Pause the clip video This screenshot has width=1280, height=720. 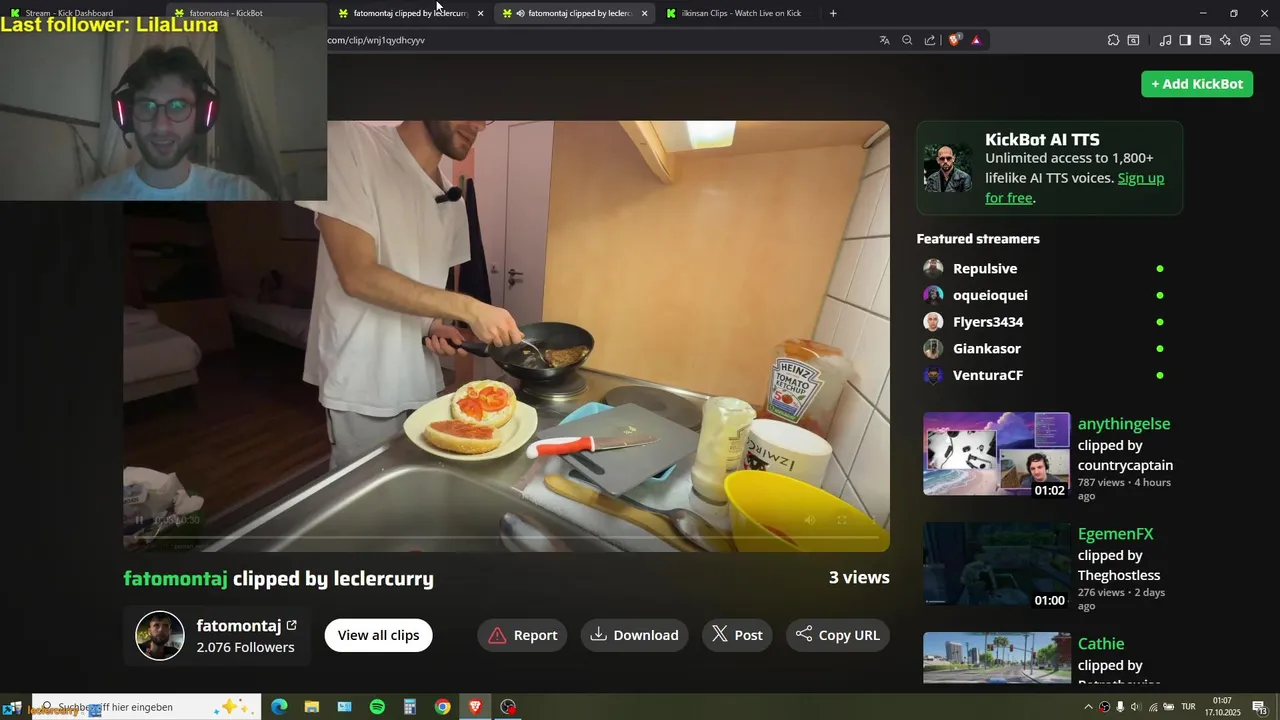(x=139, y=520)
